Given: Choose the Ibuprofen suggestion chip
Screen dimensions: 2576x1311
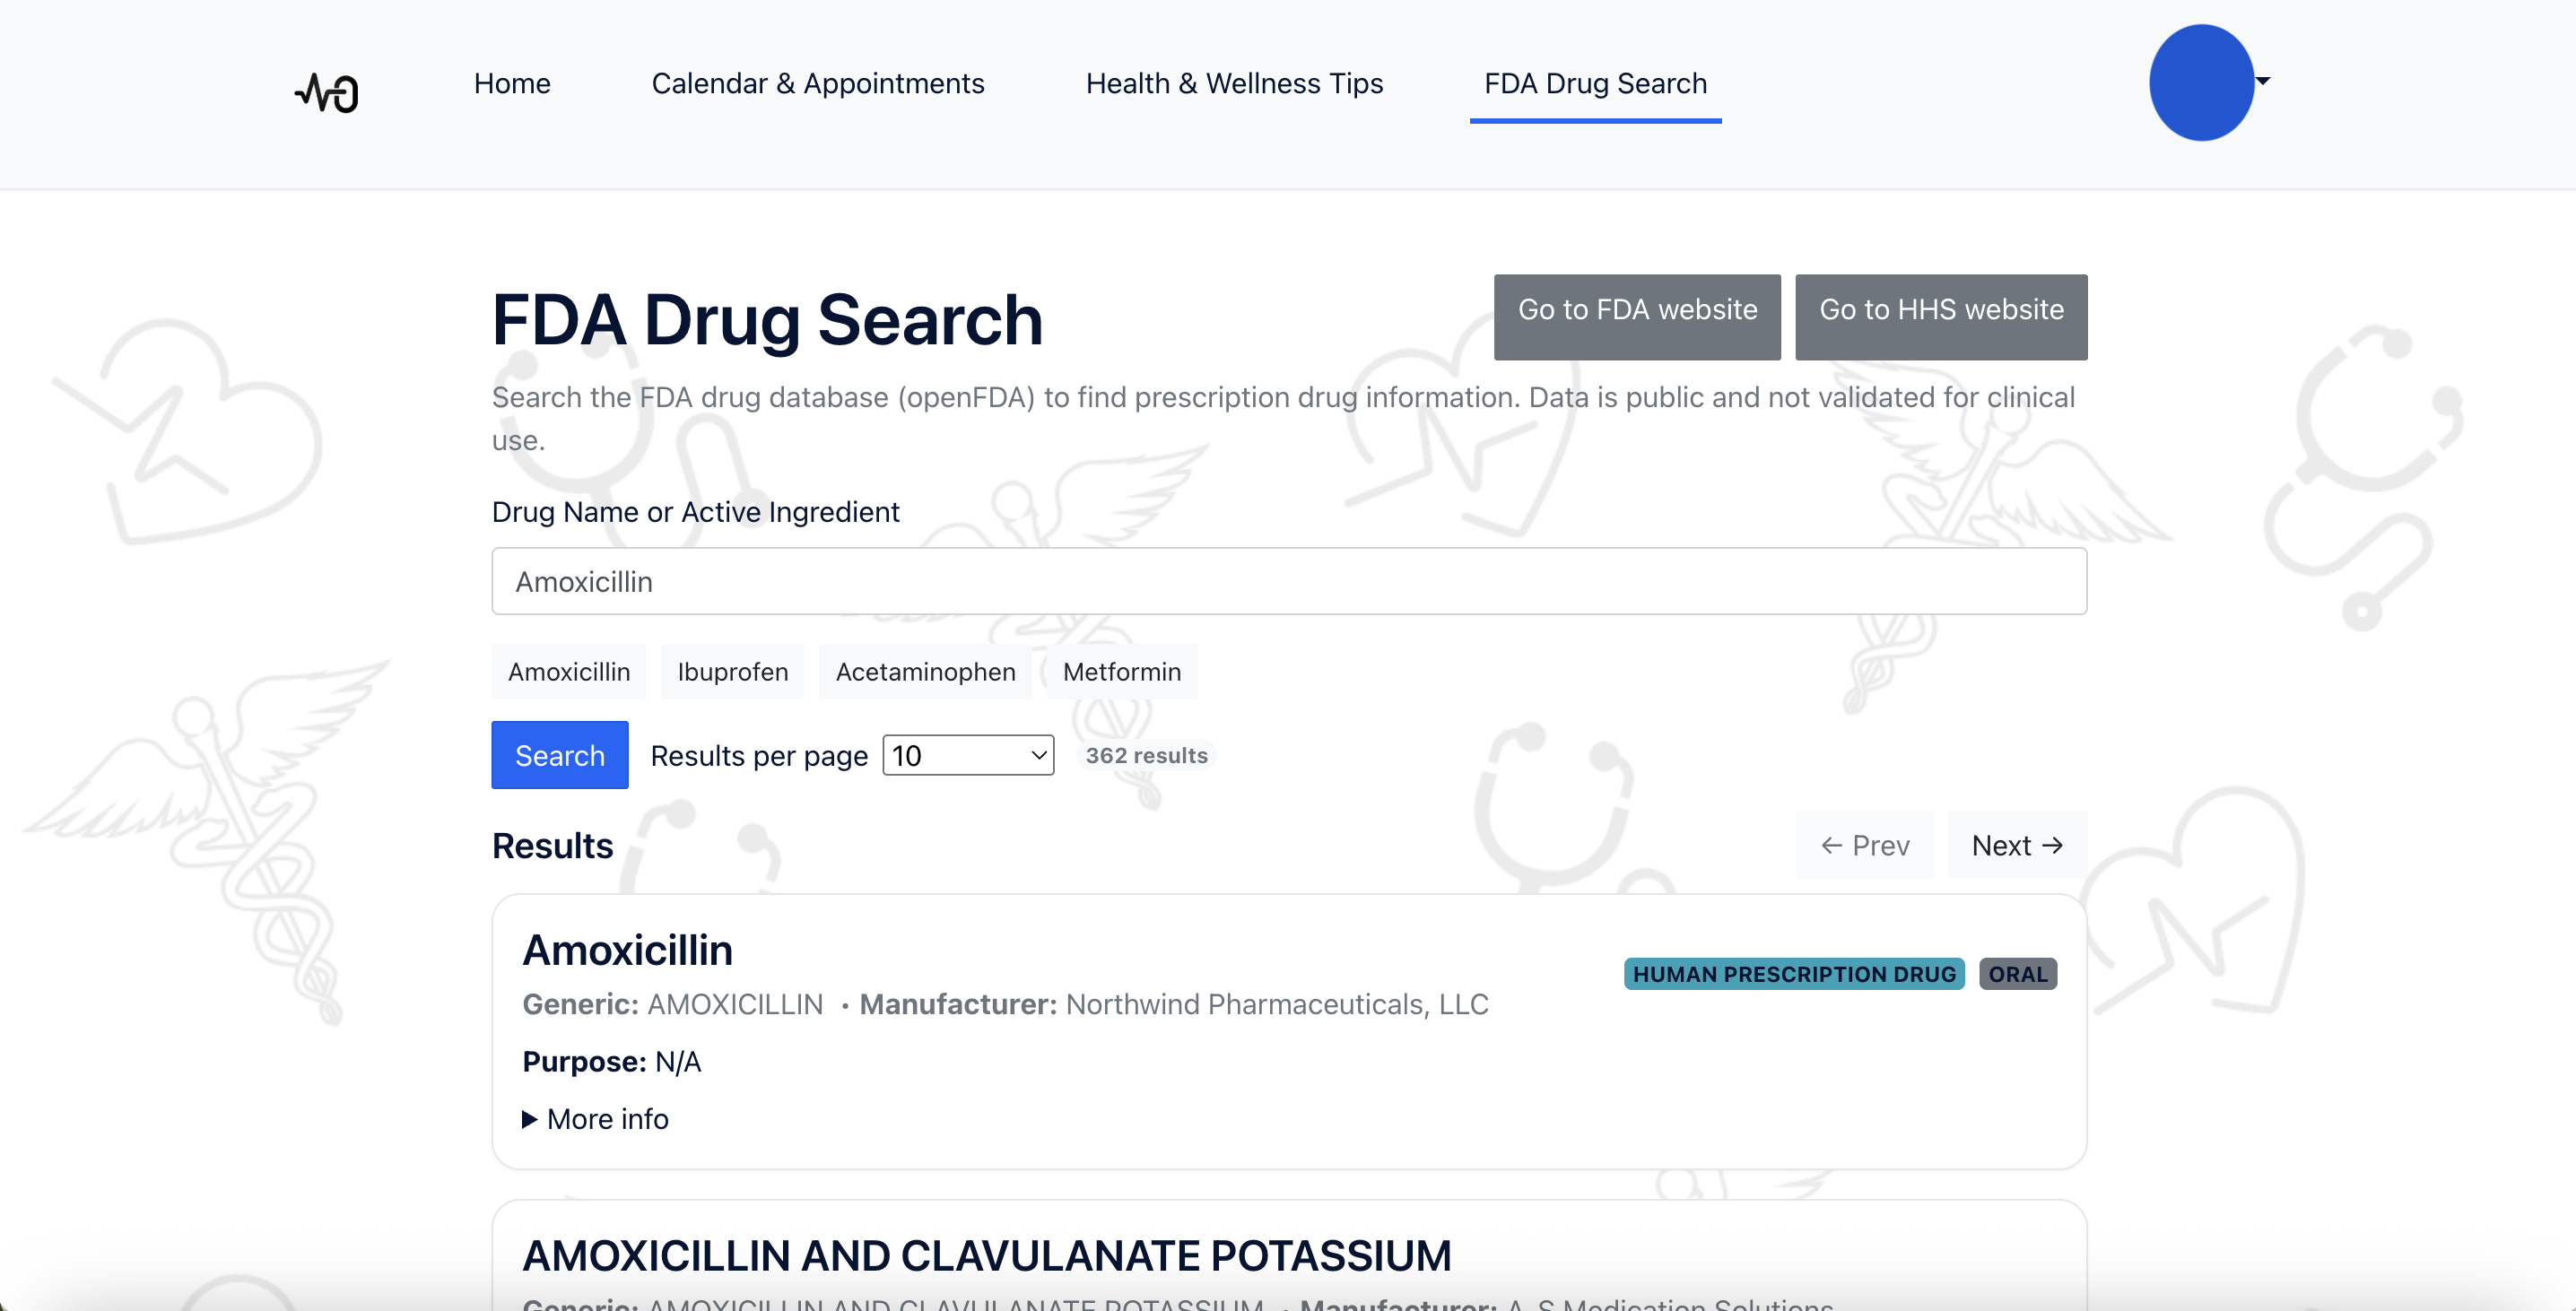Looking at the screenshot, I should coord(732,672).
